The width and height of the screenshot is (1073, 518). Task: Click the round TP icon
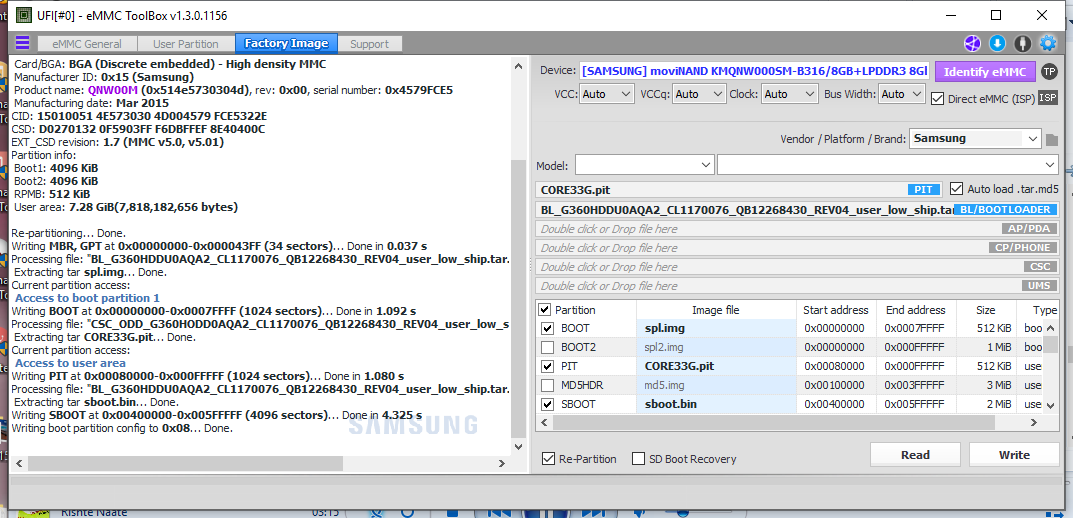[x=1048, y=71]
